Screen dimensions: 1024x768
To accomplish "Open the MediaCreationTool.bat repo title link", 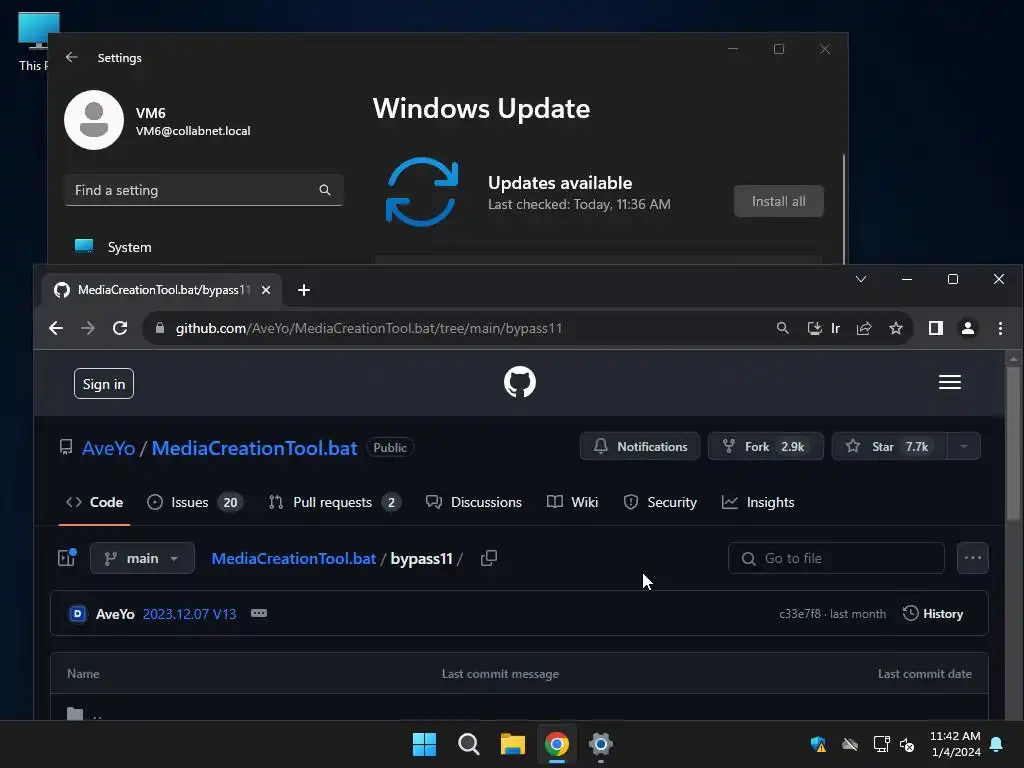I will pyautogui.click(x=255, y=448).
